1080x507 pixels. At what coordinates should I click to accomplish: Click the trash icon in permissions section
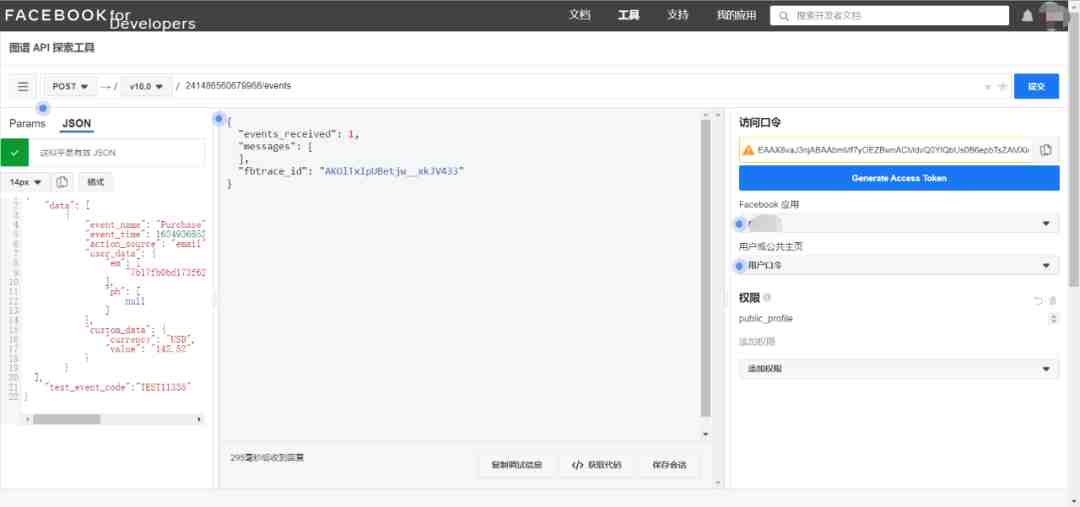click(1052, 300)
